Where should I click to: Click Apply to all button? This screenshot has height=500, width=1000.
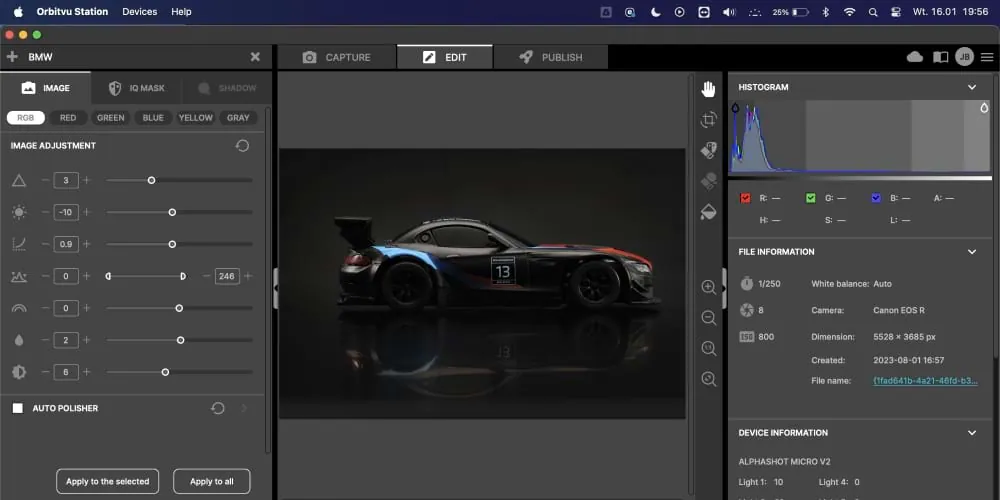click(x=212, y=482)
